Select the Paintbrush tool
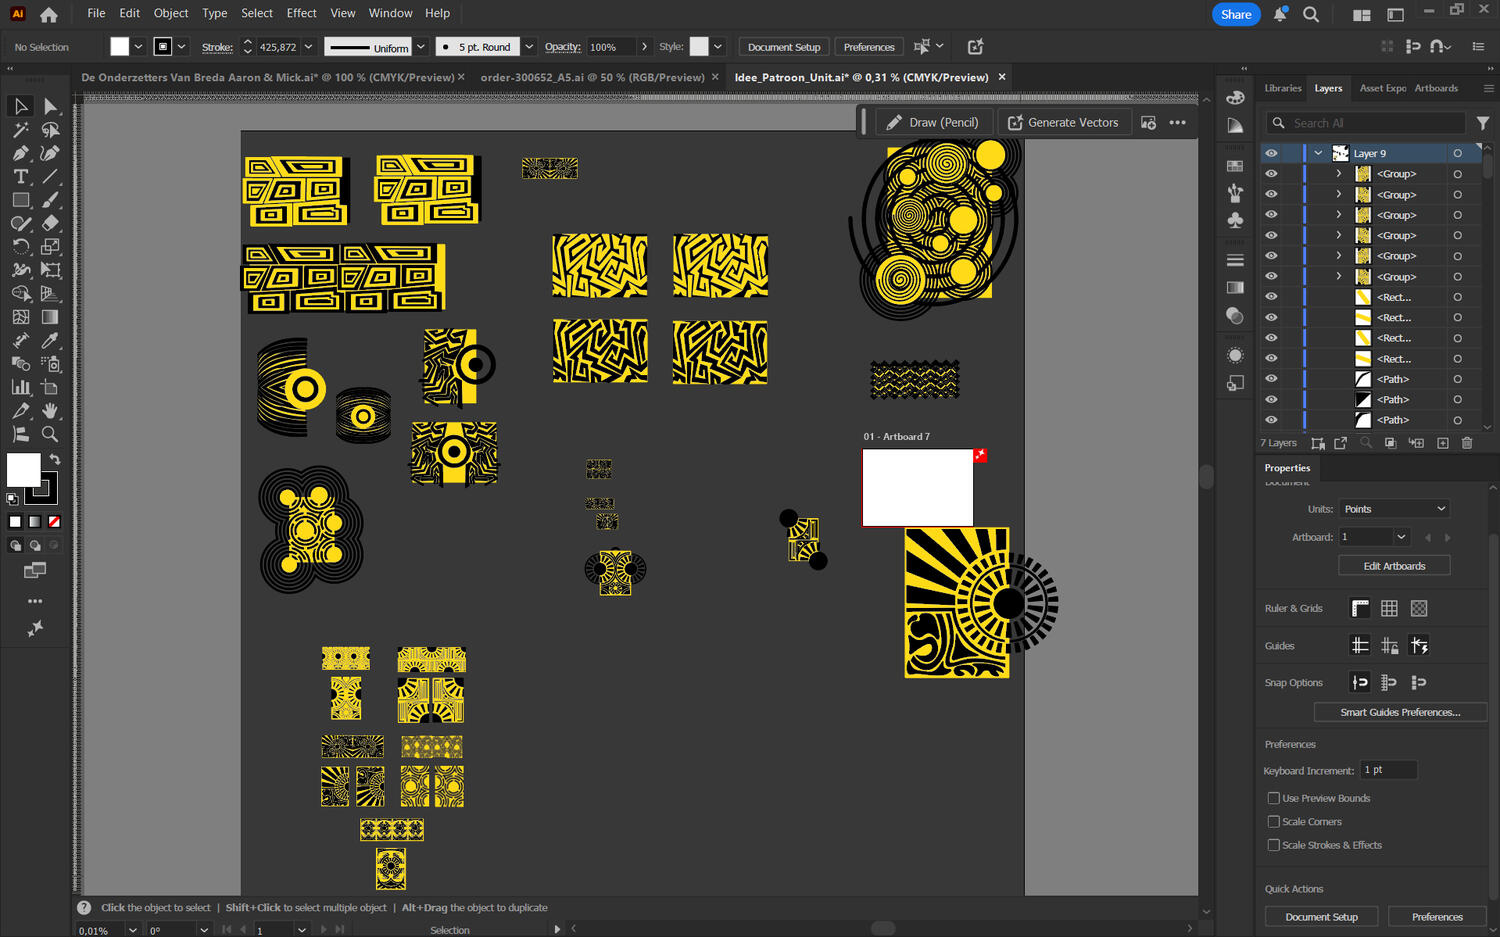Image resolution: width=1500 pixels, height=937 pixels. pyautogui.click(x=51, y=200)
